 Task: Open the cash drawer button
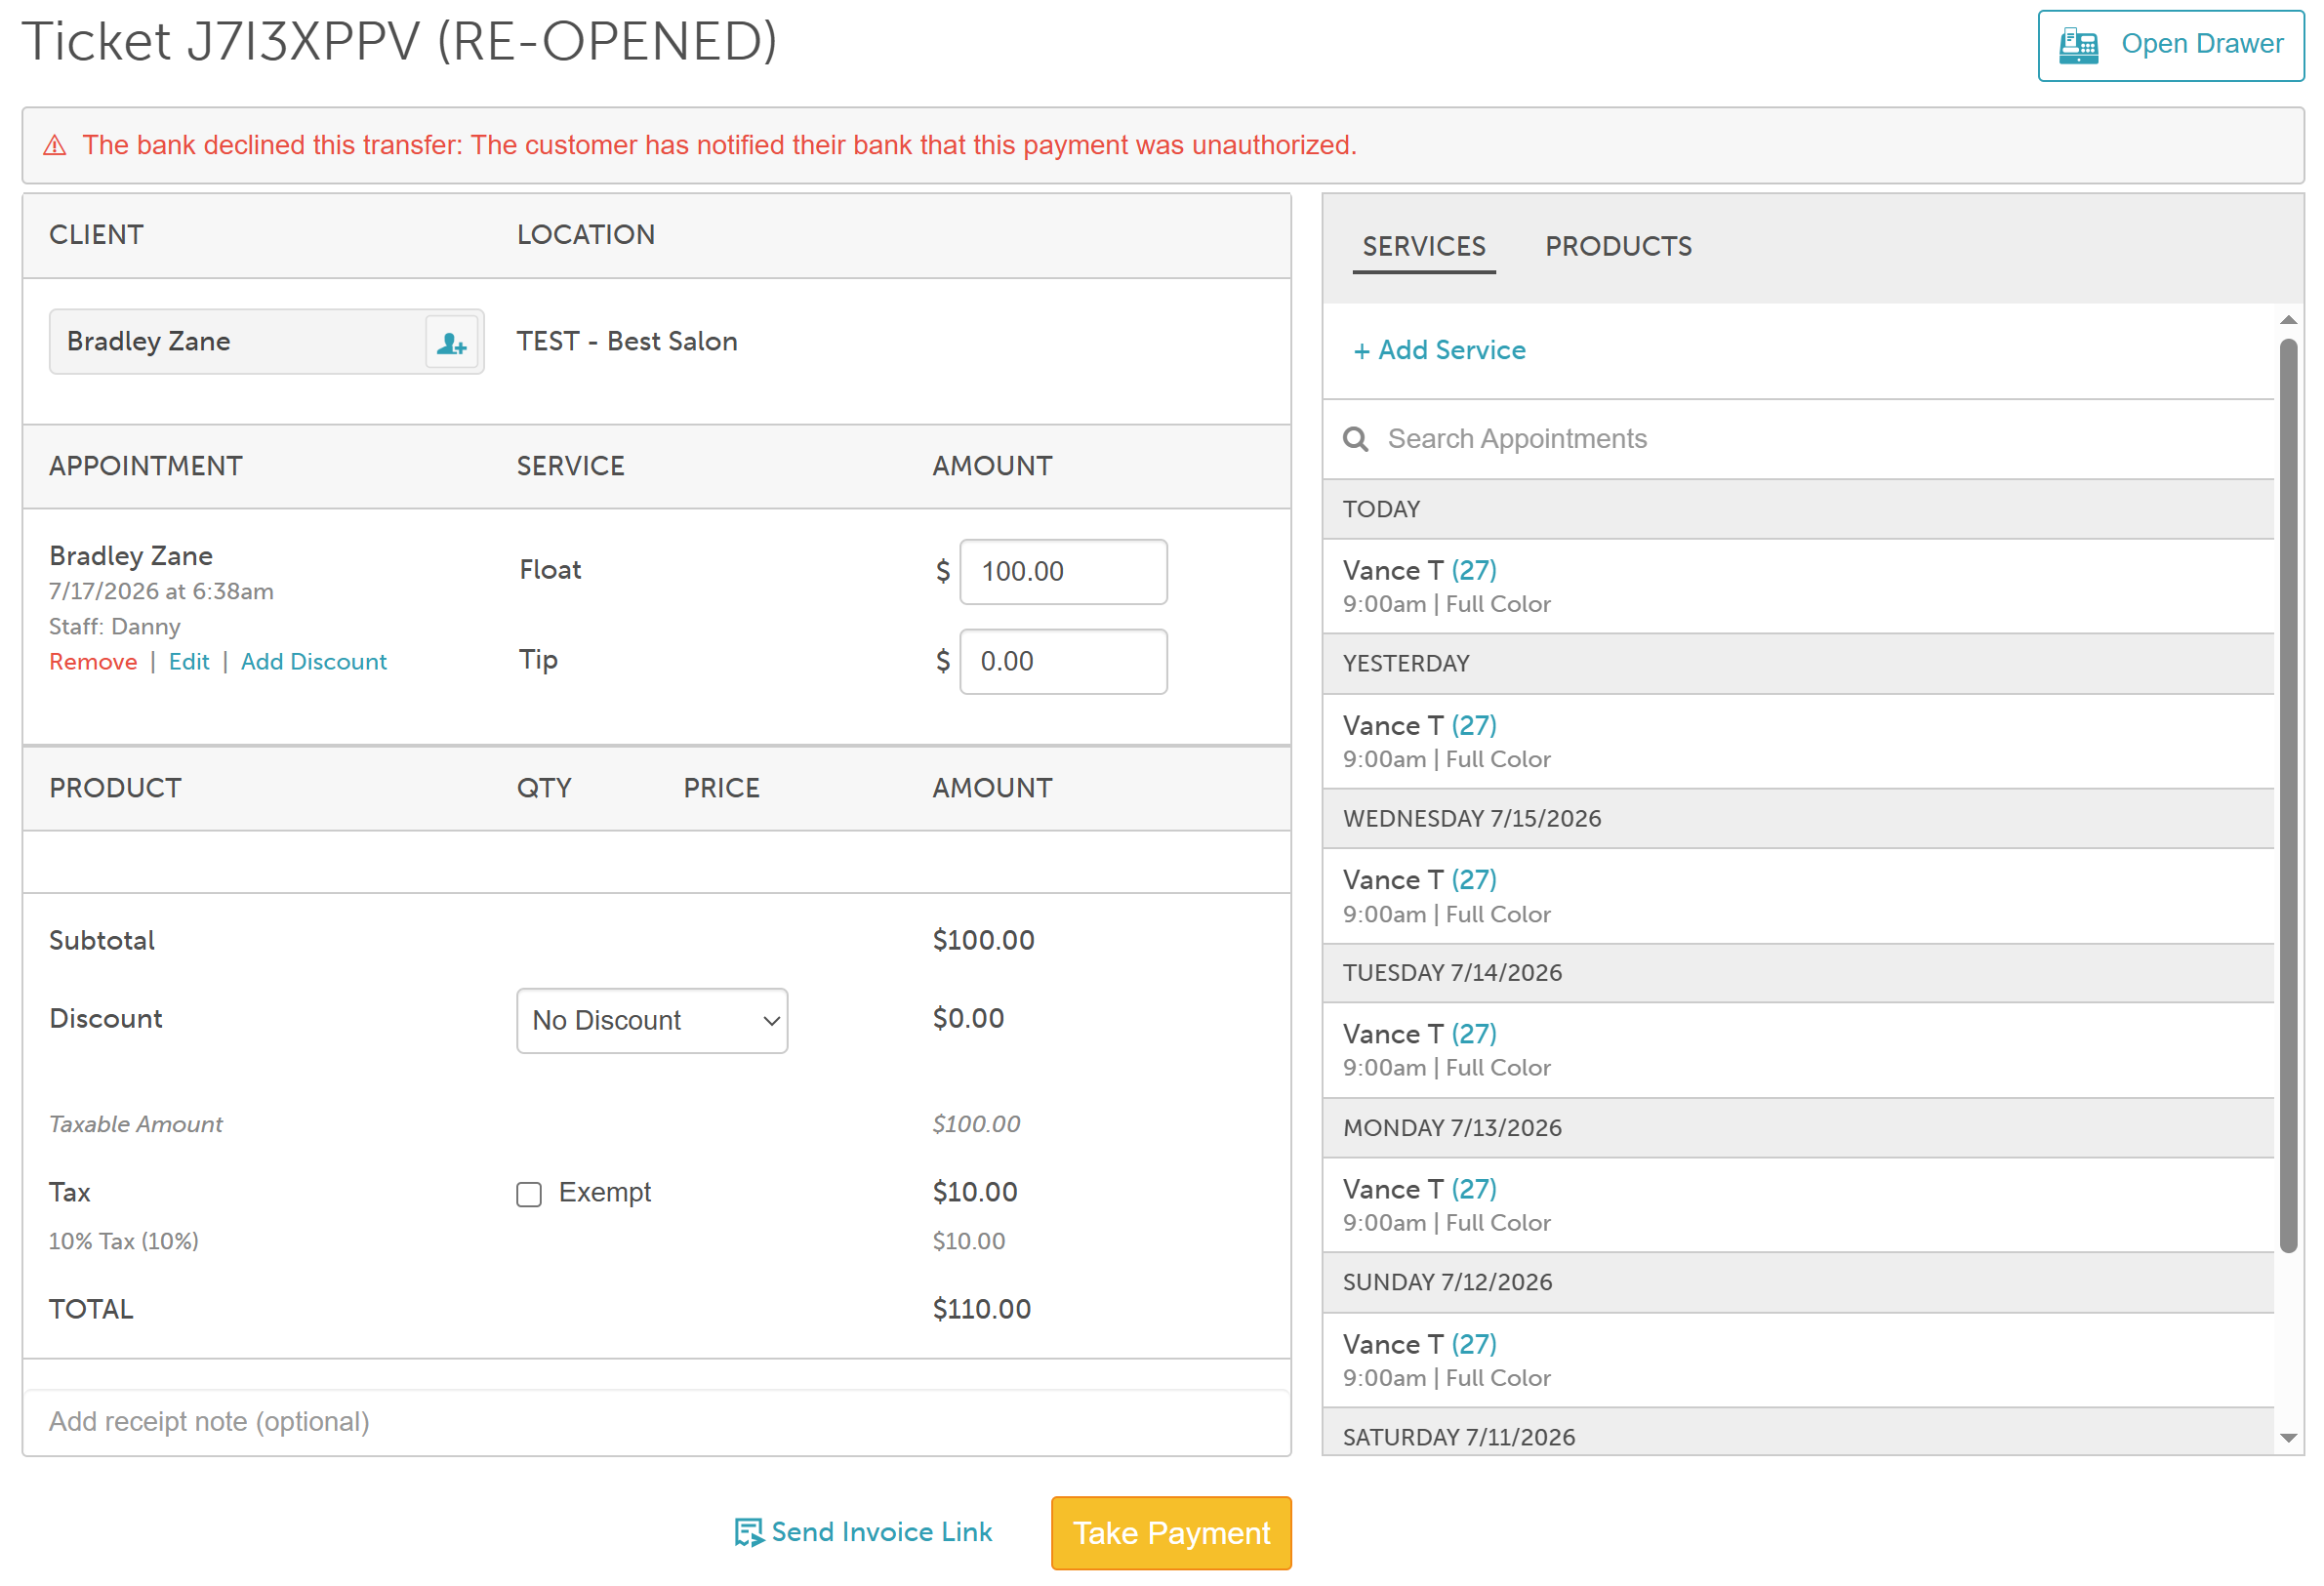click(2171, 46)
